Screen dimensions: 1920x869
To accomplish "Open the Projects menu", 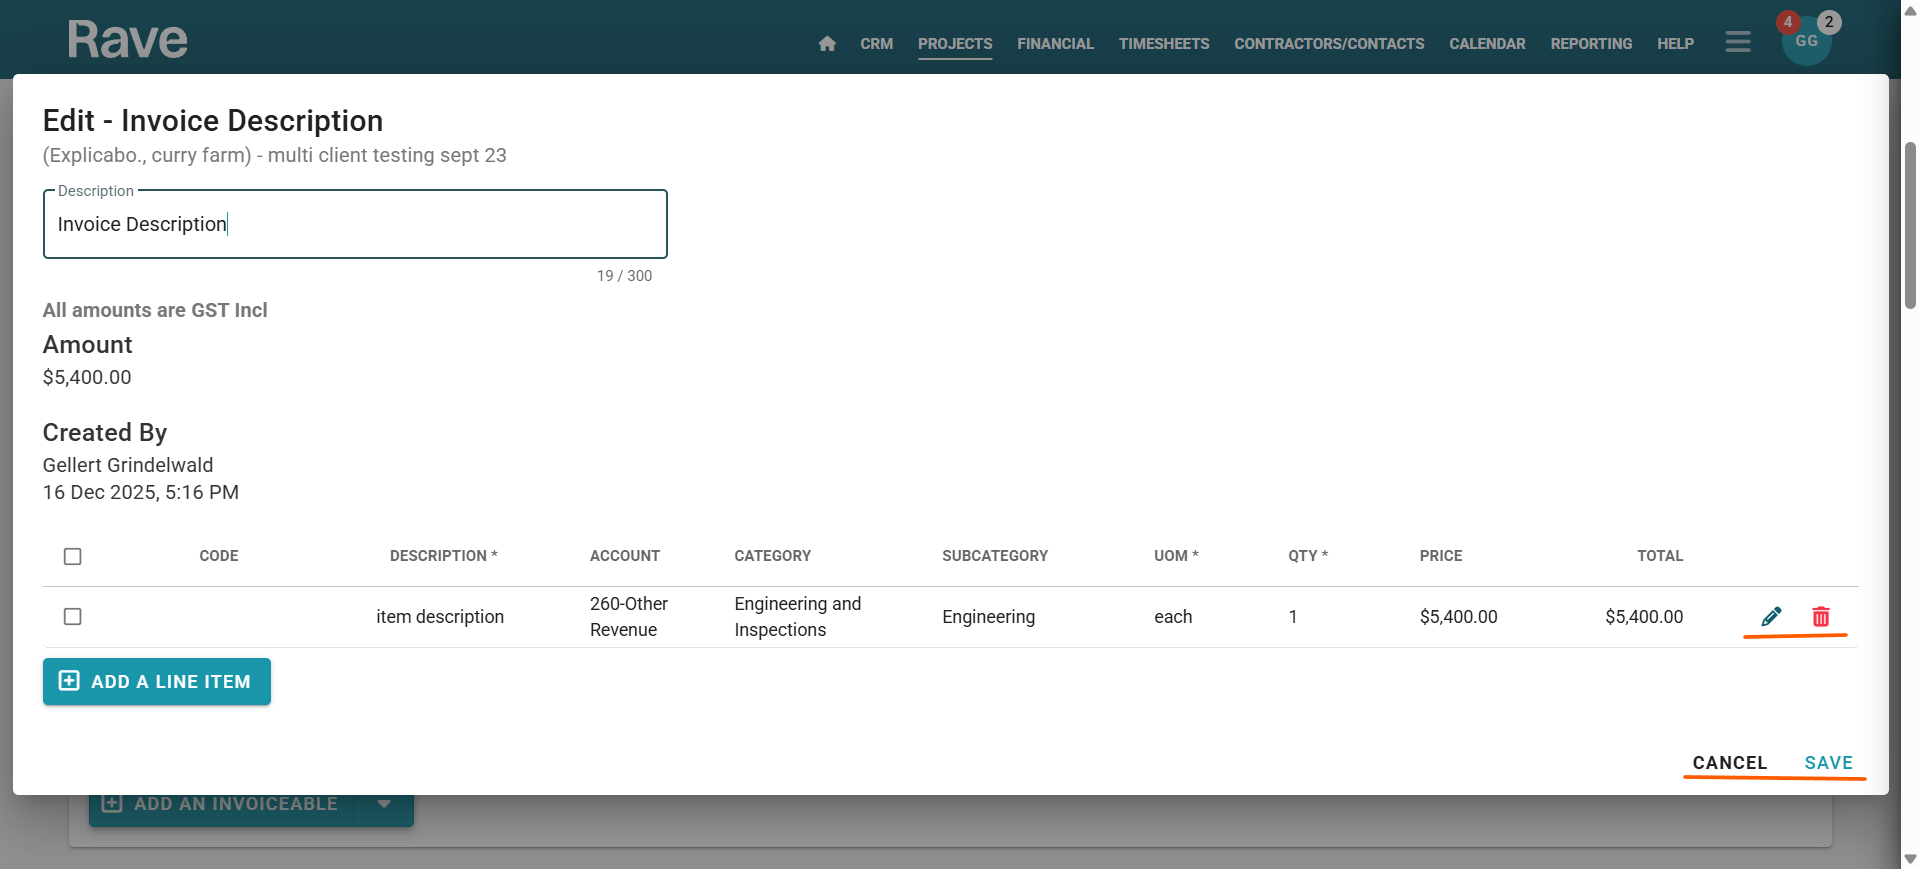I will coord(955,44).
